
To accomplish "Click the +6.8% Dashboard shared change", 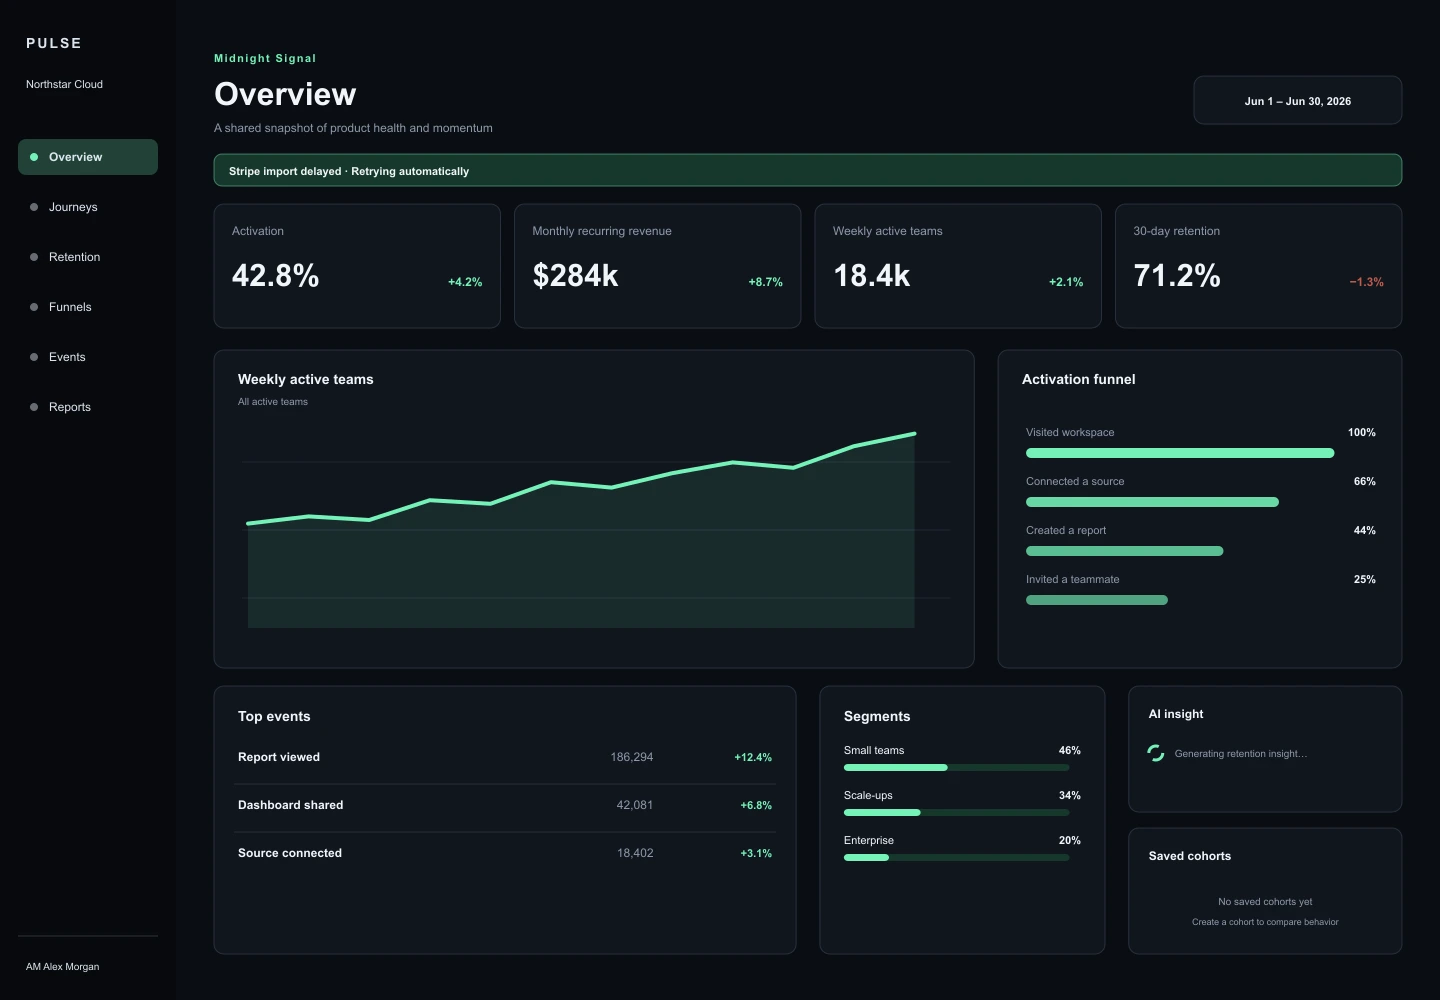I will tap(756, 805).
